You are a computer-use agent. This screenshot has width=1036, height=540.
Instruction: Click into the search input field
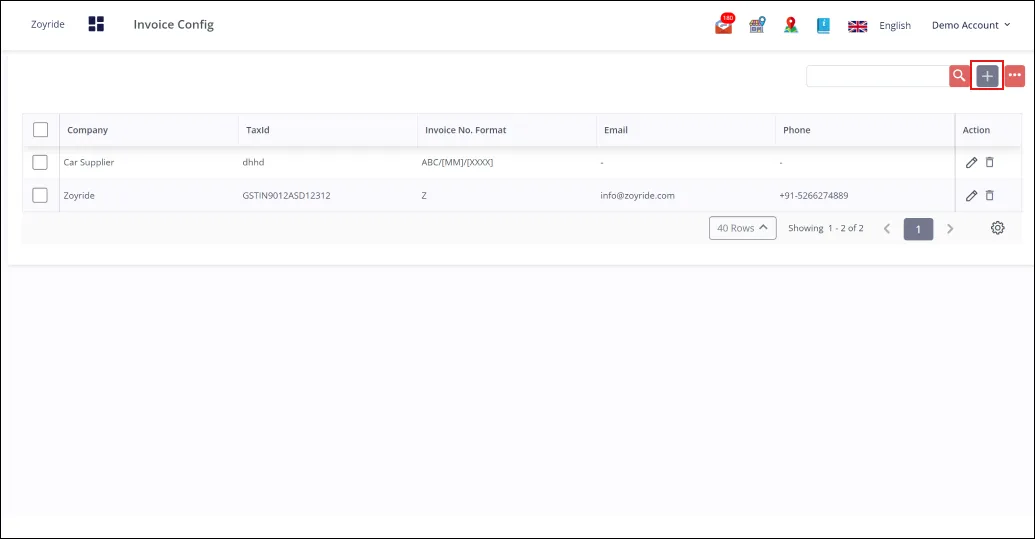877,76
